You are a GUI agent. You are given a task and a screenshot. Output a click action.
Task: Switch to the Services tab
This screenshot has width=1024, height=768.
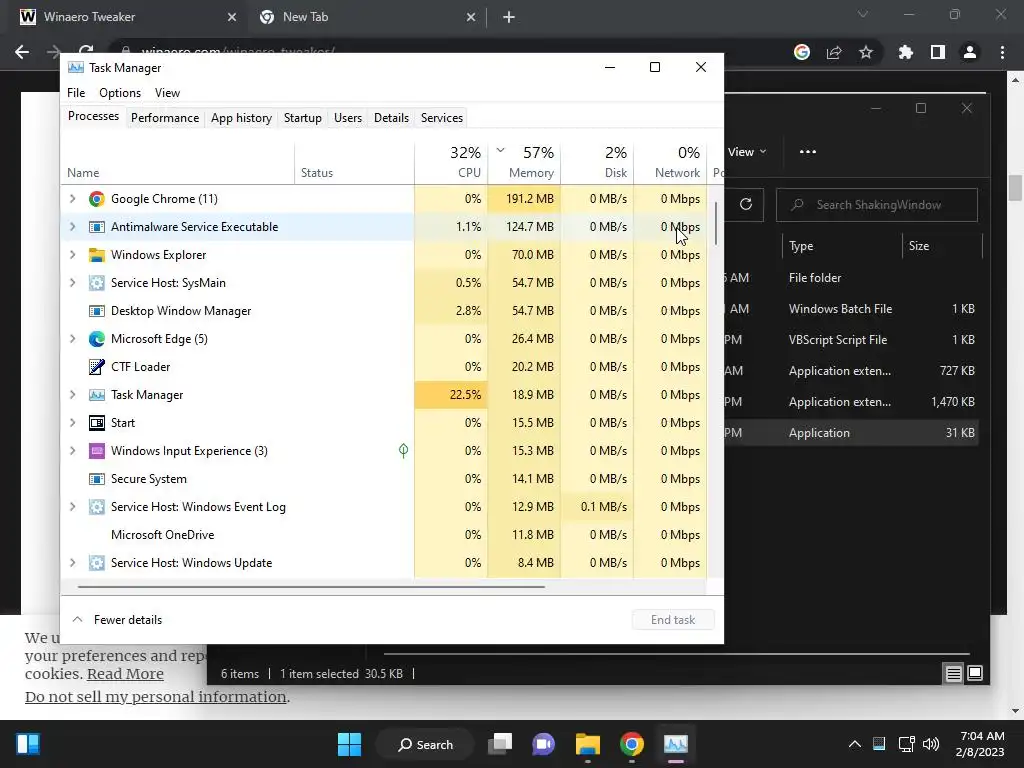(441, 118)
